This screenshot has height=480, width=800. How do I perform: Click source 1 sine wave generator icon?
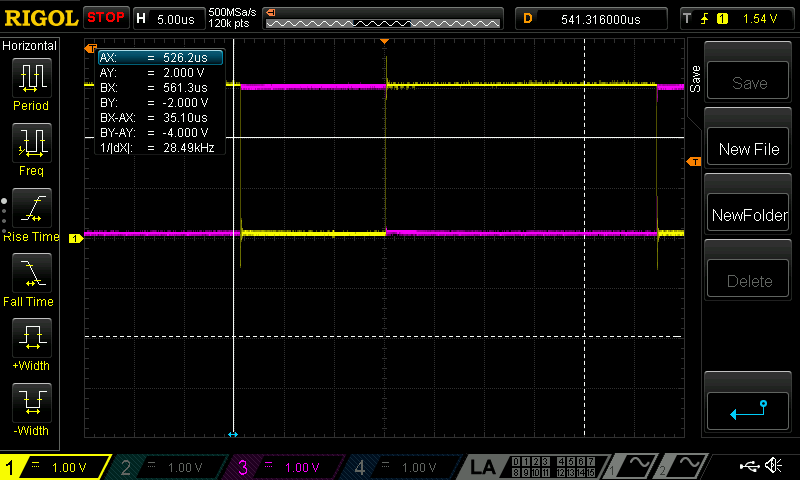tap(633, 466)
